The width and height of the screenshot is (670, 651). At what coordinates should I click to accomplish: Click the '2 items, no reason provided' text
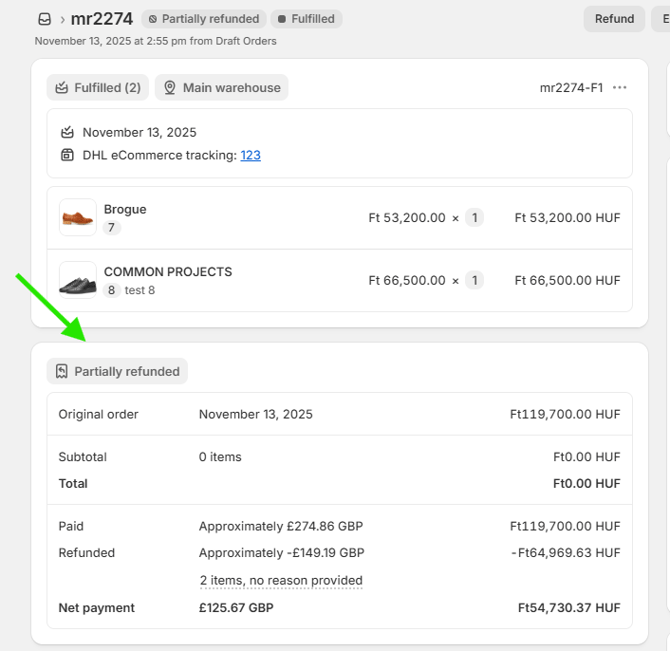click(281, 580)
